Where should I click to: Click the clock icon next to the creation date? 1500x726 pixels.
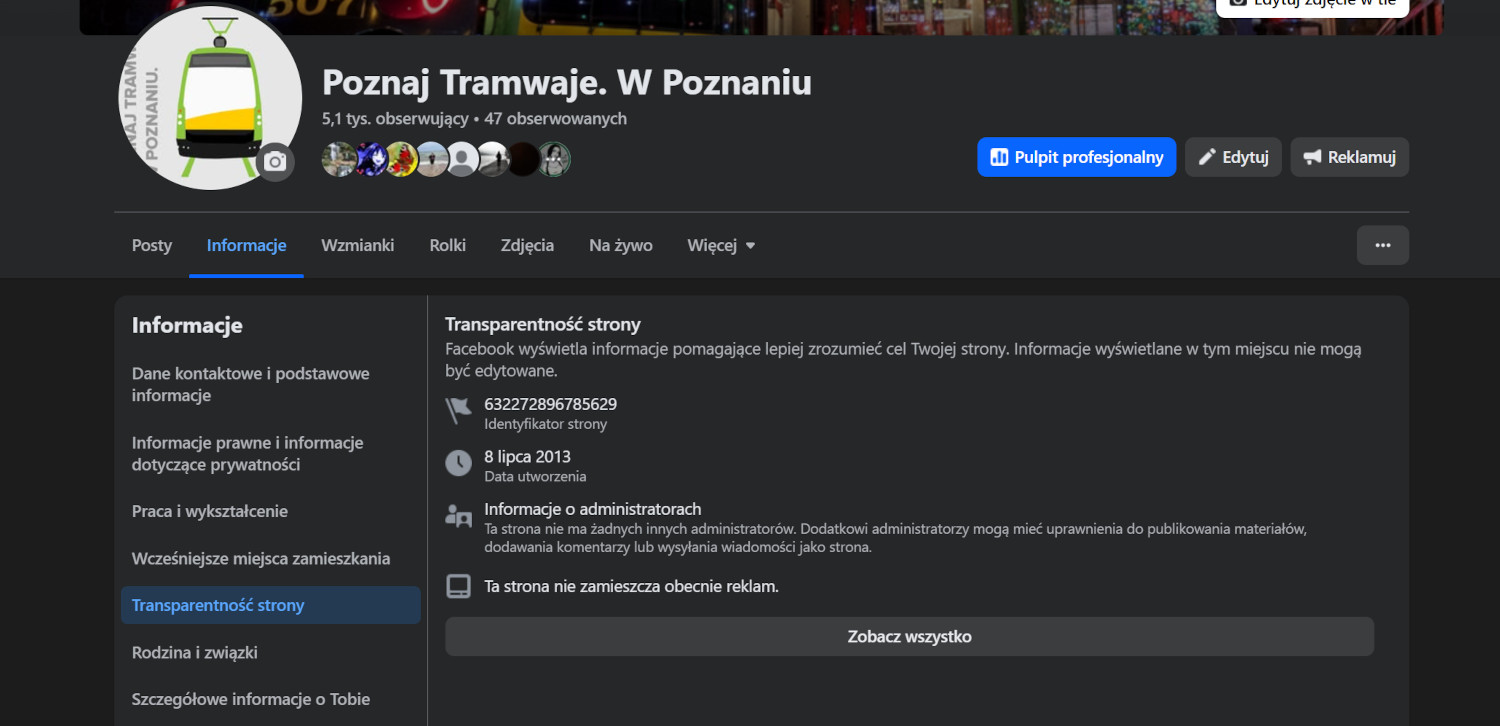(x=458, y=463)
